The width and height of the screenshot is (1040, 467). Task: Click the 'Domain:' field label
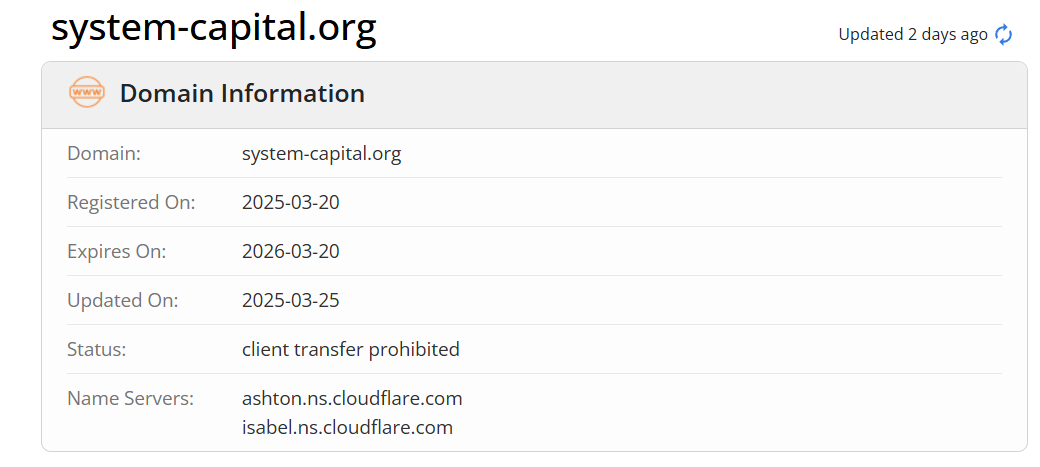(104, 154)
